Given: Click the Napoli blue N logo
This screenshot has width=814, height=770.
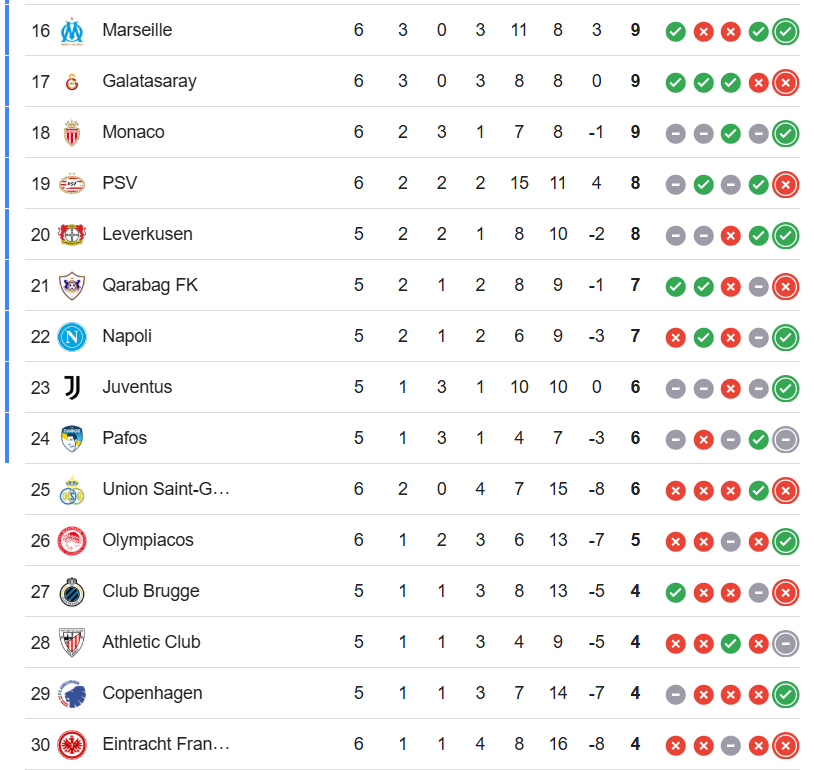Looking at the screenshot, I should tap(72, 337).
